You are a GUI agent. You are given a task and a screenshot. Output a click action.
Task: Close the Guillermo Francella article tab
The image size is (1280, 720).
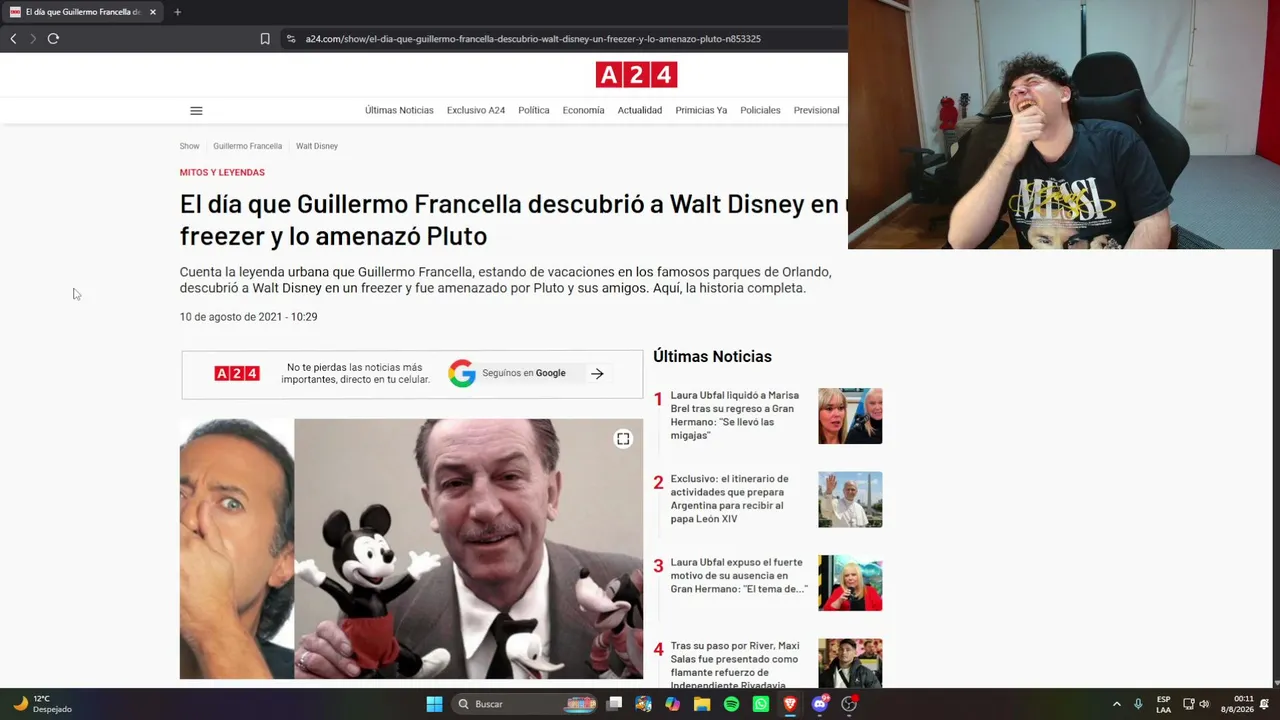point(153,12)
